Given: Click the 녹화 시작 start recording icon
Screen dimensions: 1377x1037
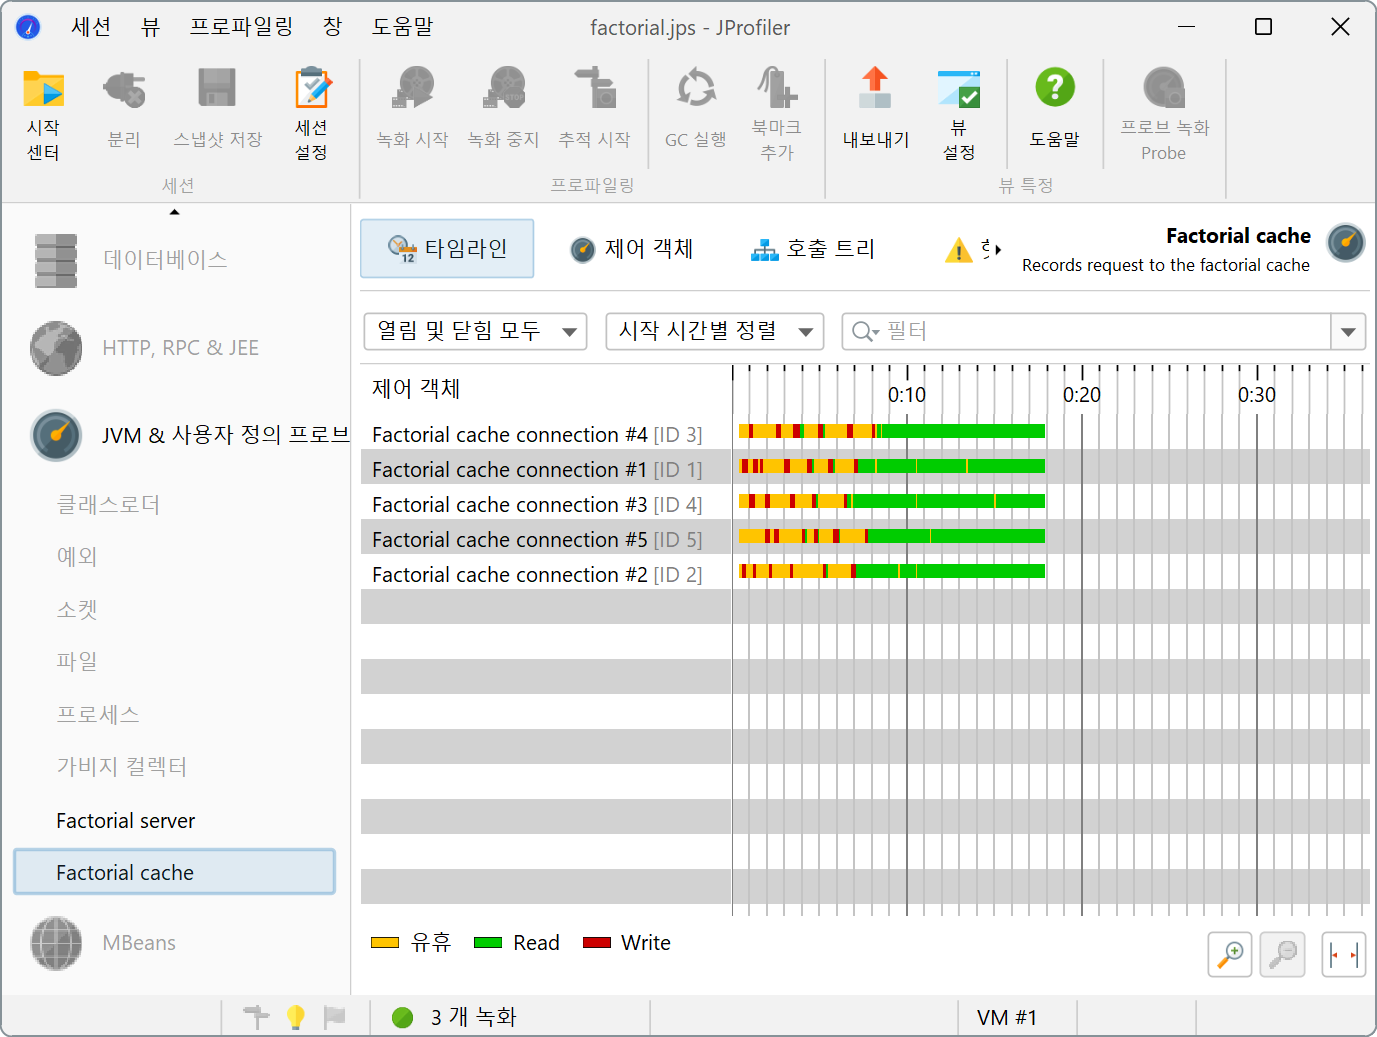Looking at the screenshot, I should (412, 110).
